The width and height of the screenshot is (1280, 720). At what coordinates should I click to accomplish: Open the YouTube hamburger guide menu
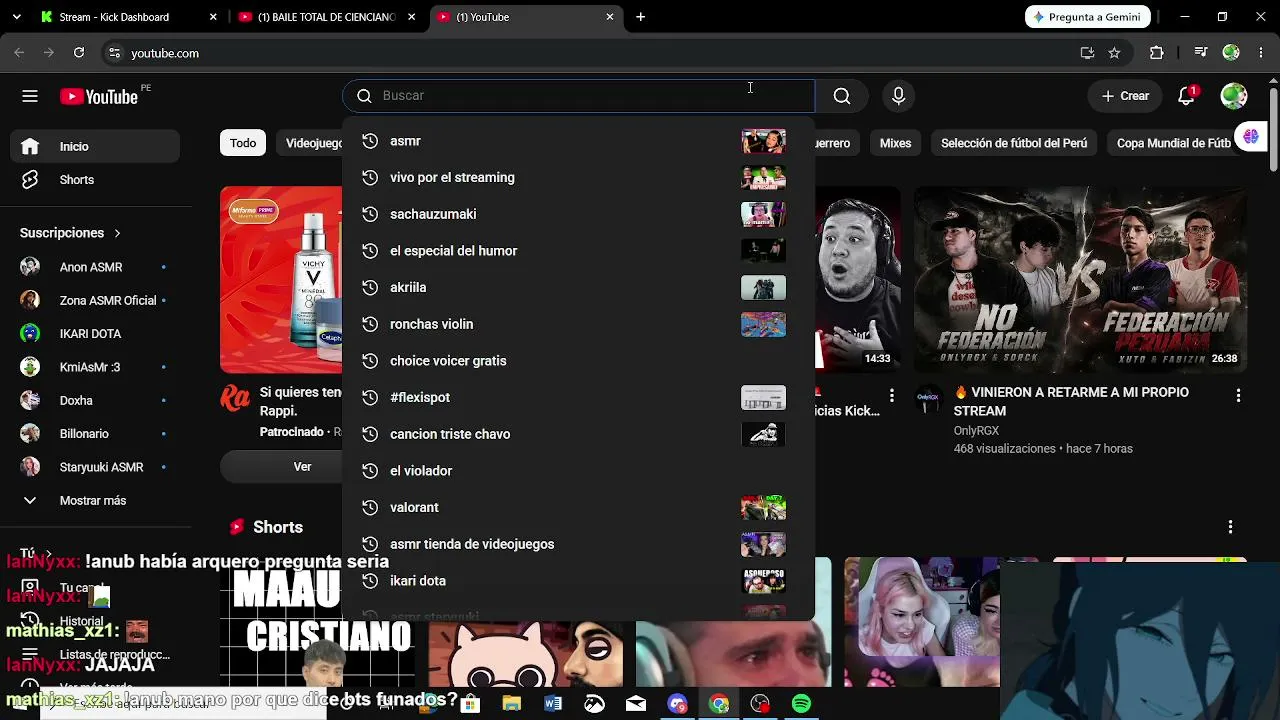pos(30,96)
